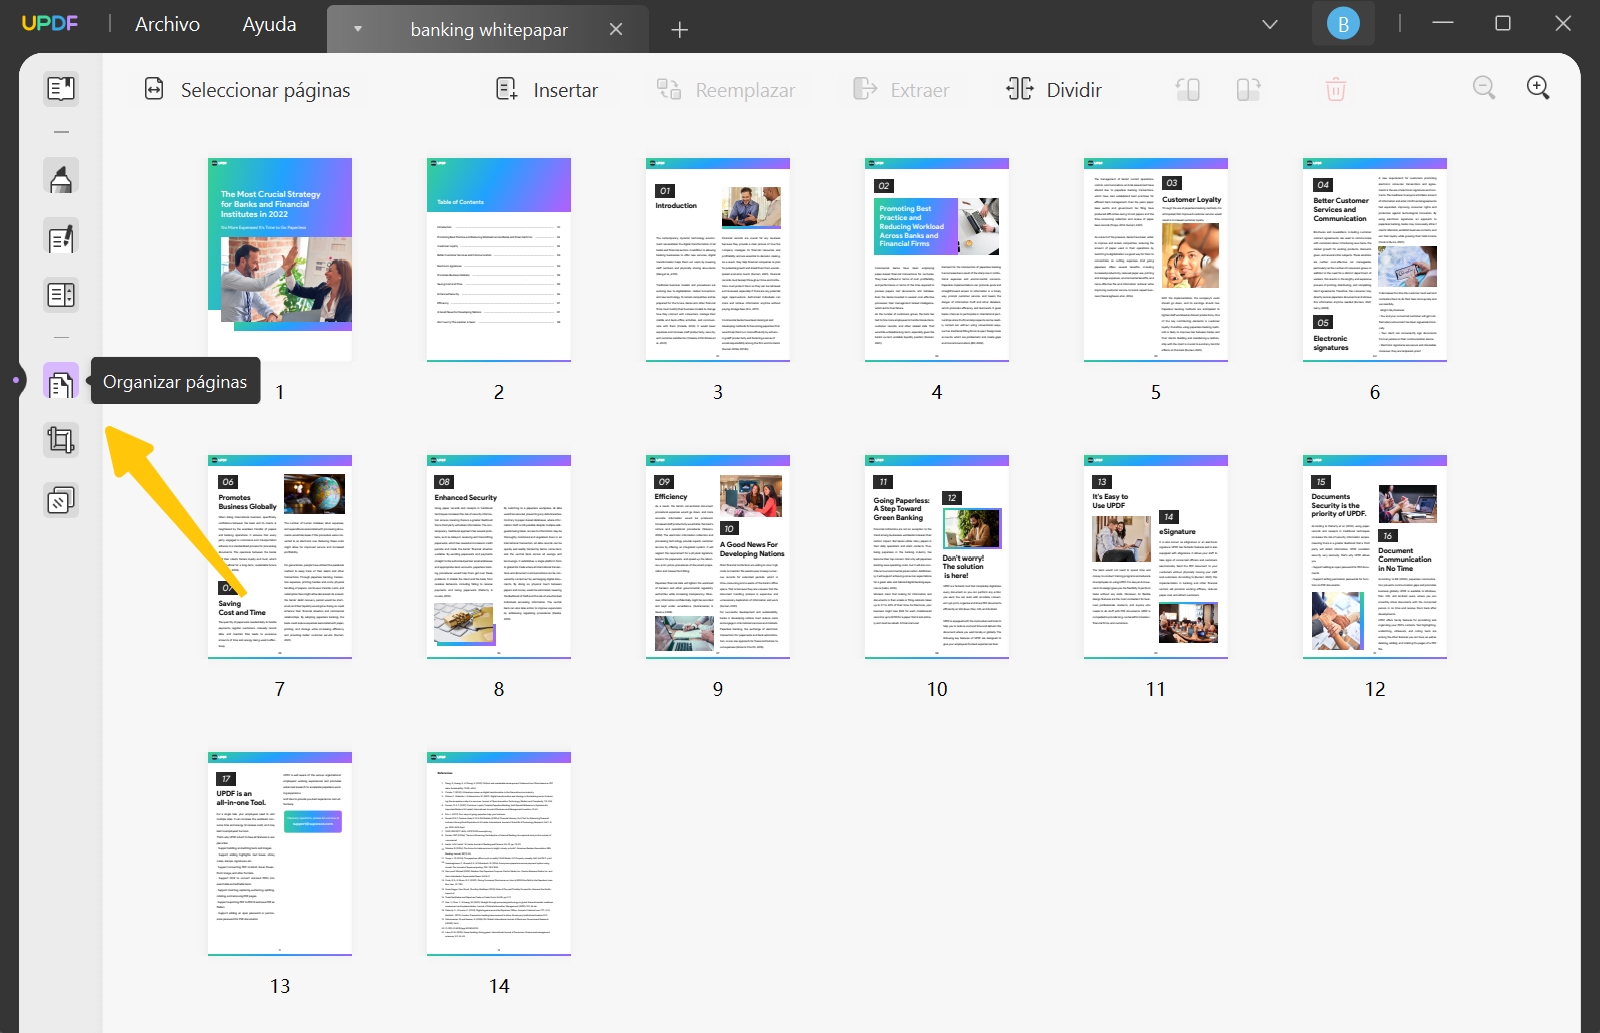Select the page 13 thumbnail

(279, 853)
